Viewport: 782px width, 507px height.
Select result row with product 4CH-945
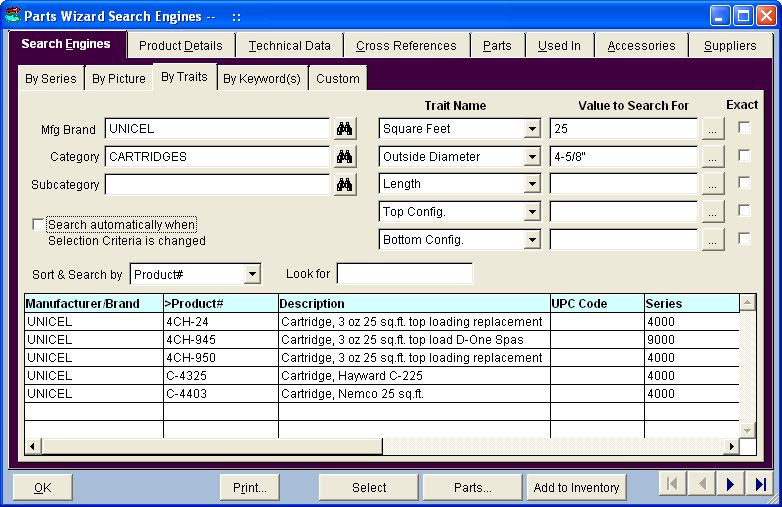[x=382, y=339]
